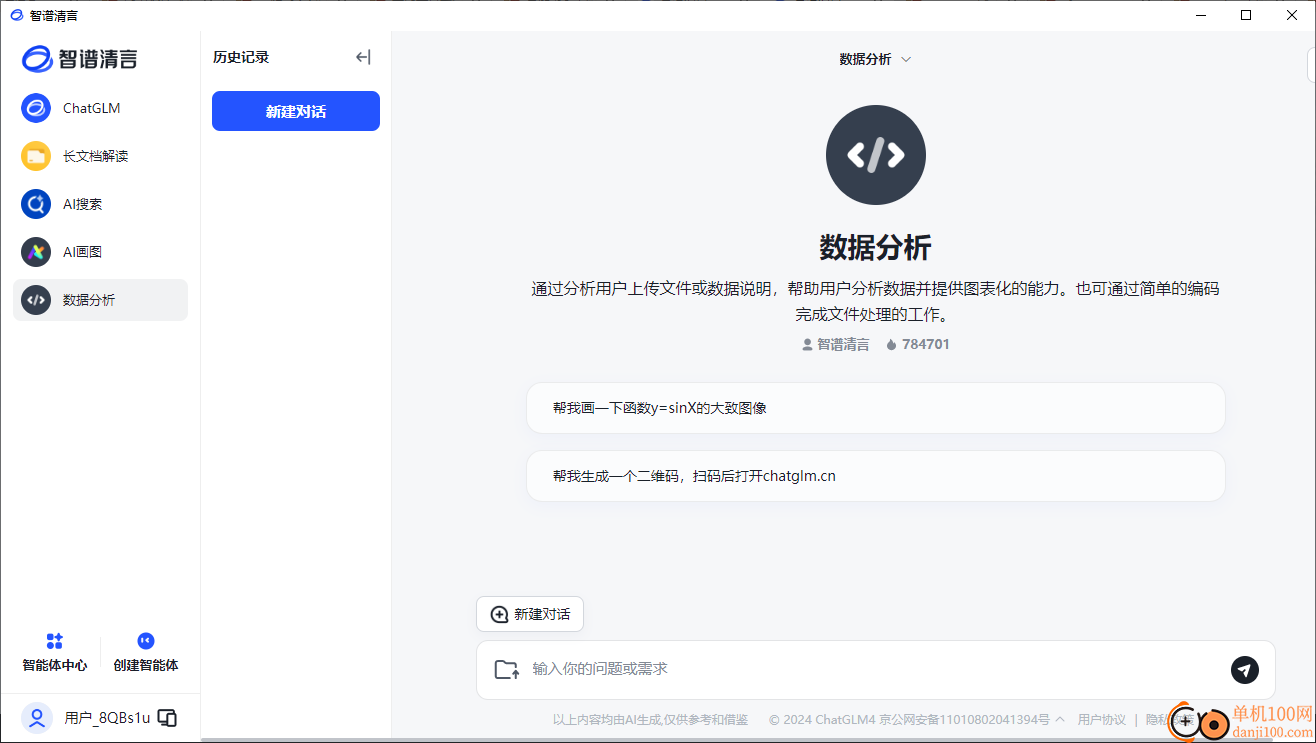Minimize the 智谱清言 window
The image size is (1316, 743).
pyautogui.click(x=1201, y=15)
